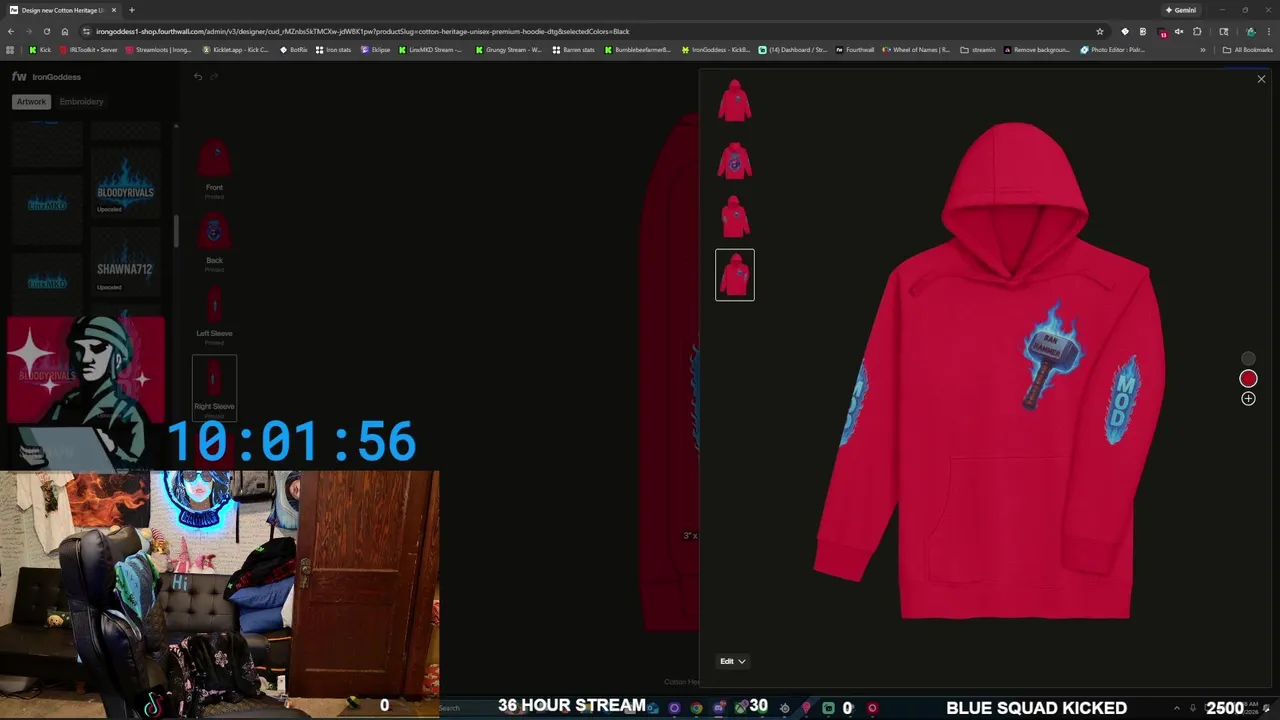
Task: Go to browser home page
Action: (65, 31)
